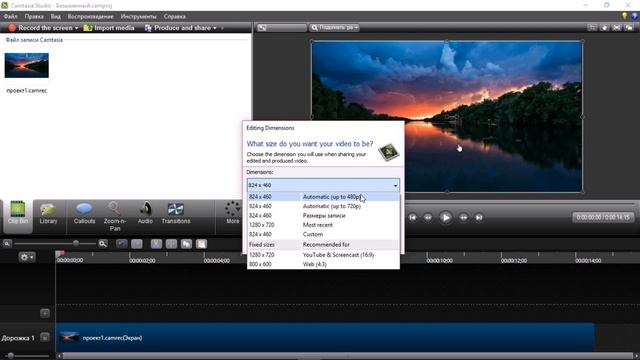Open the Audio tool
Screen dimensions: 640x360
[x=145, y=214]
